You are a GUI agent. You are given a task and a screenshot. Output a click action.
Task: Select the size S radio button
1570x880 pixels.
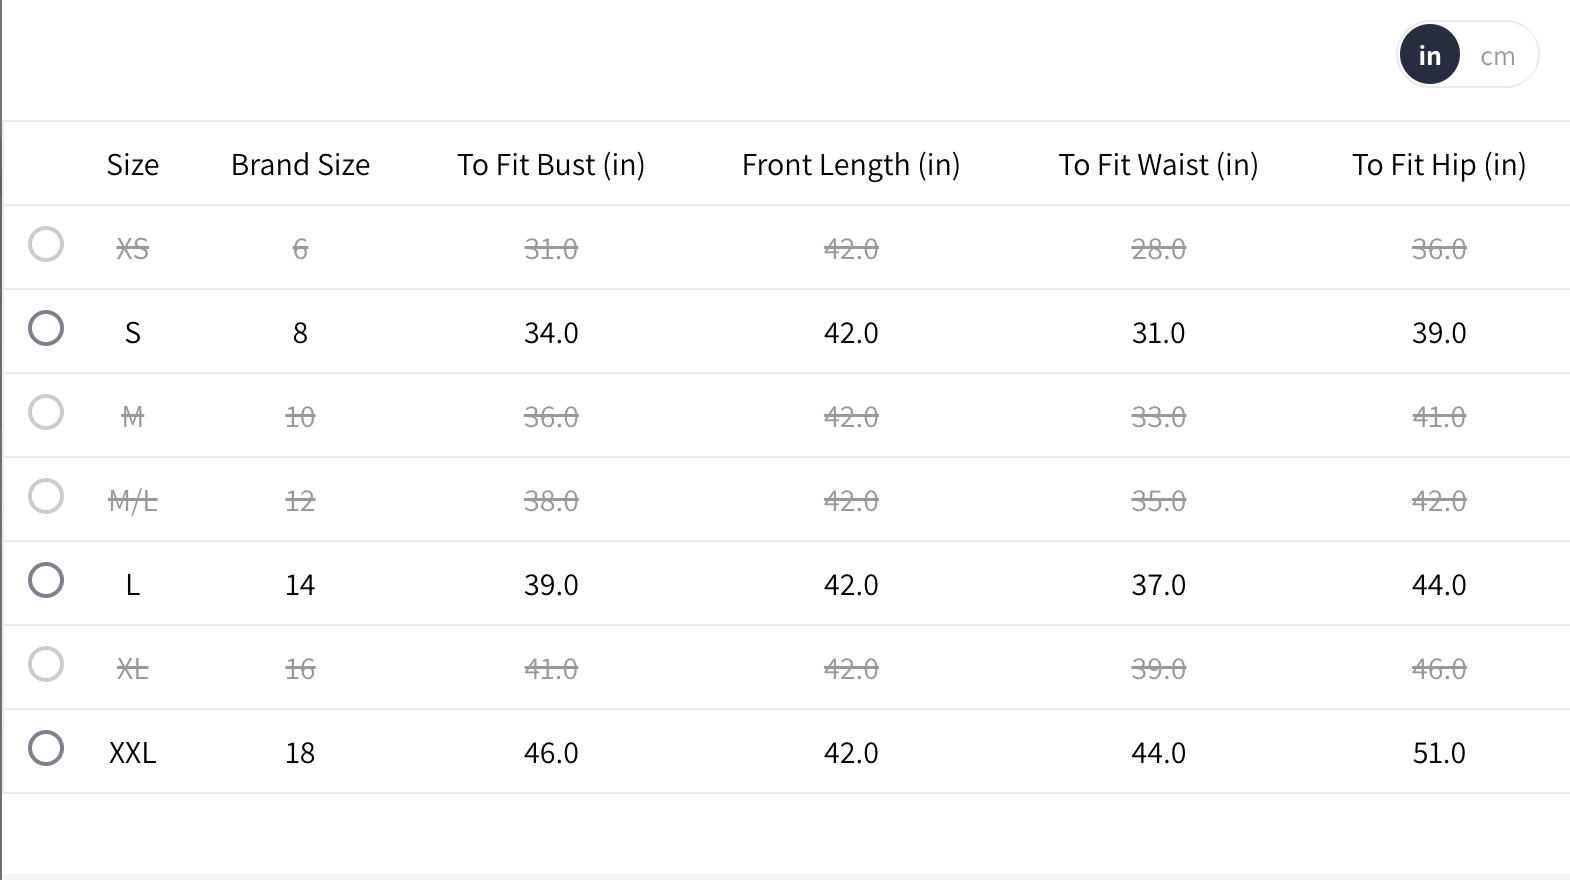[46, 328]
